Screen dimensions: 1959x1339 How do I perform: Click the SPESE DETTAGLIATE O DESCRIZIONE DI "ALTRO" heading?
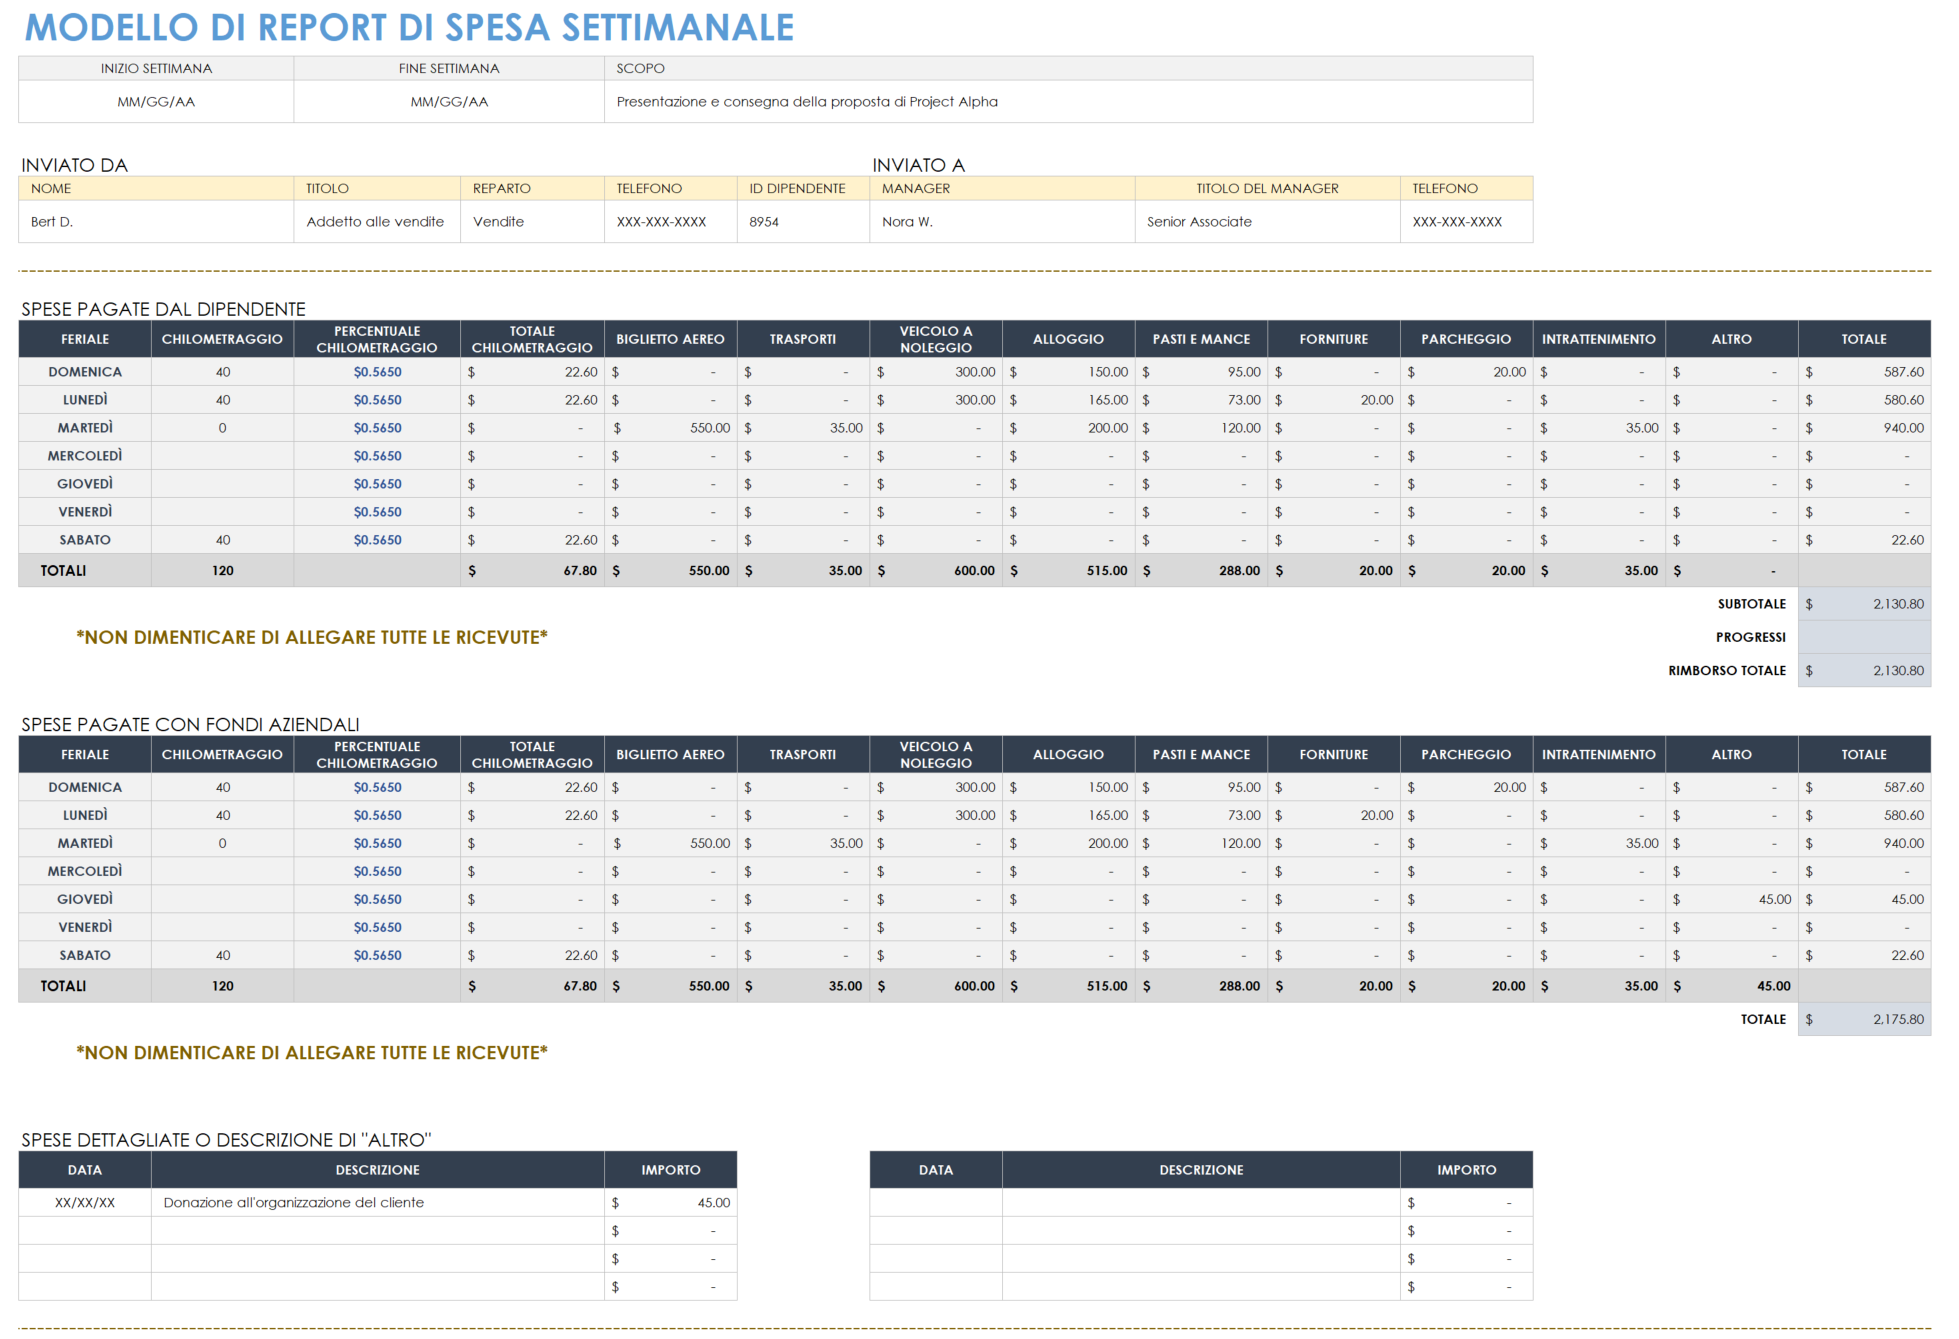point(226,1140)
